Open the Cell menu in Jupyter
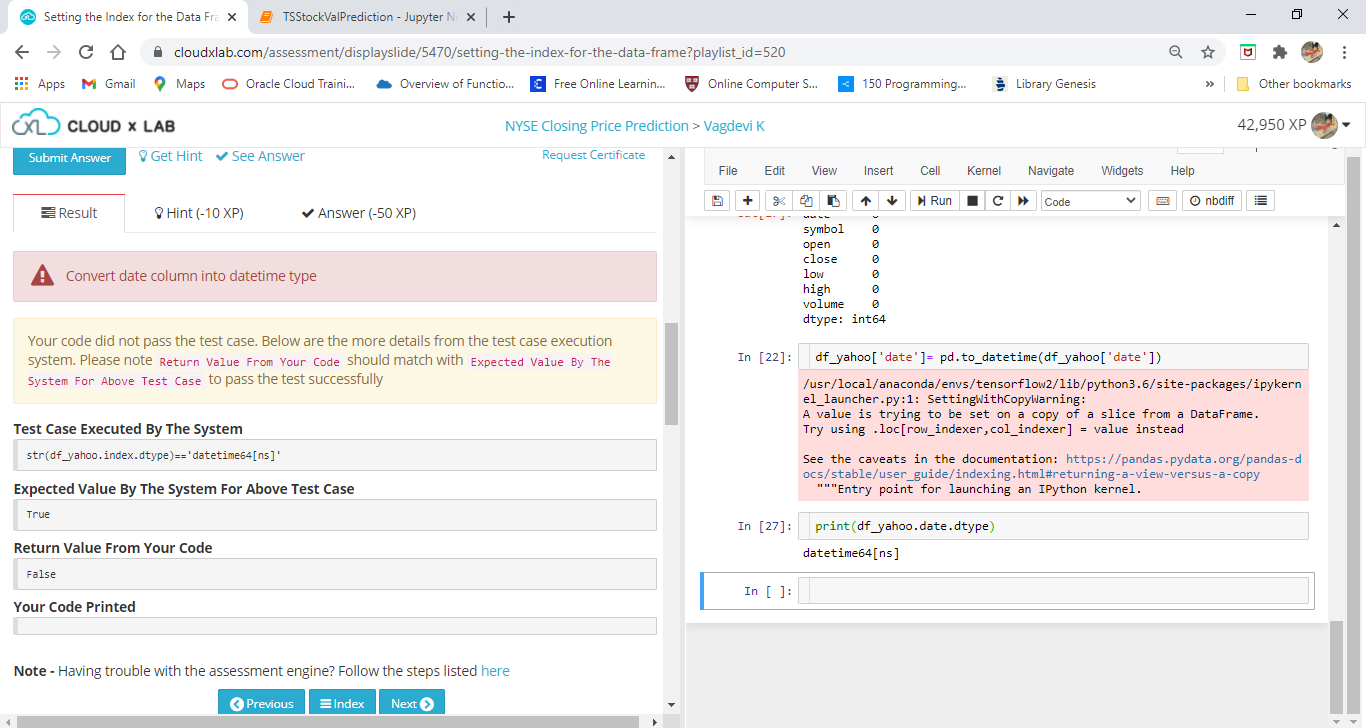 [x=930, y=171]
